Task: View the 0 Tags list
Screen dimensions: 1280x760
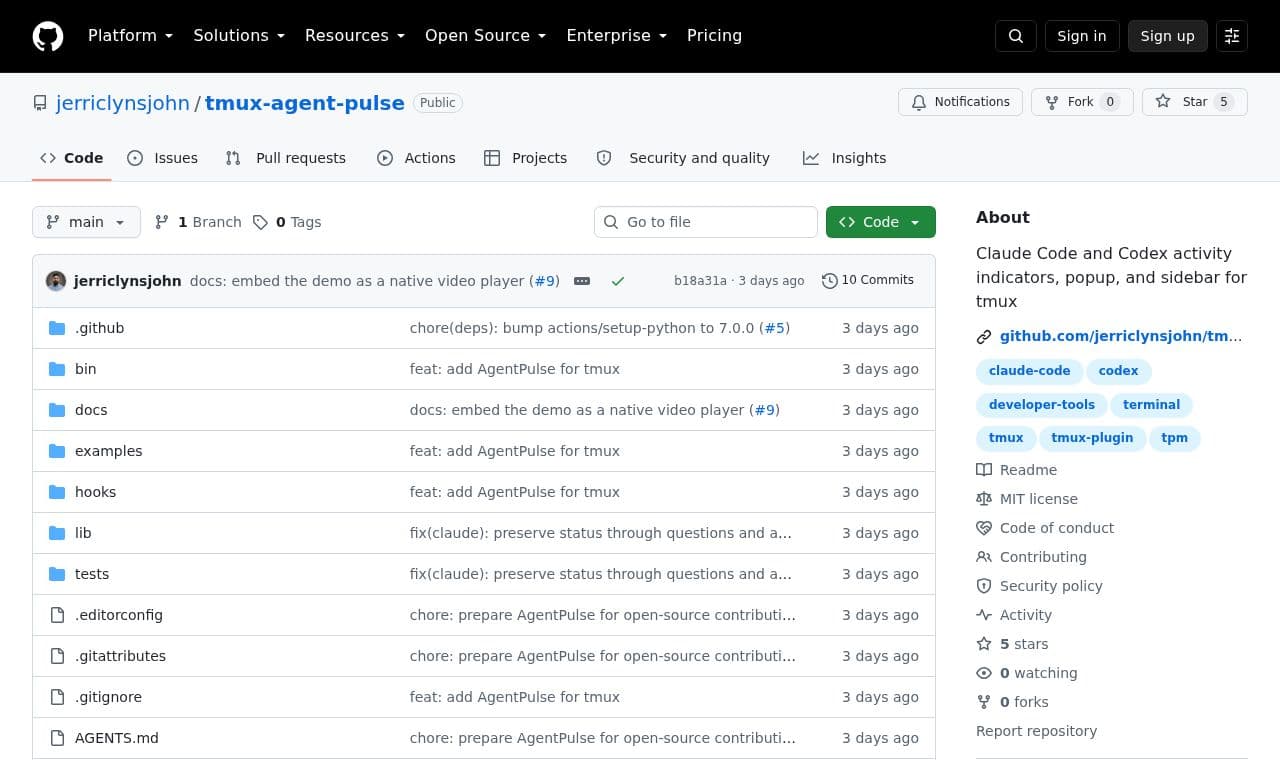Action: (287, 222)
